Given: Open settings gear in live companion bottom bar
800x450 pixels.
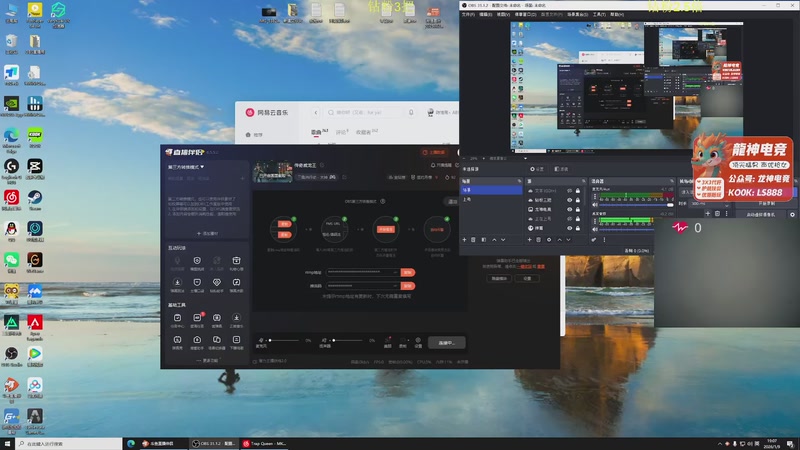Looking at the screenshot, I should pos(418,340).
